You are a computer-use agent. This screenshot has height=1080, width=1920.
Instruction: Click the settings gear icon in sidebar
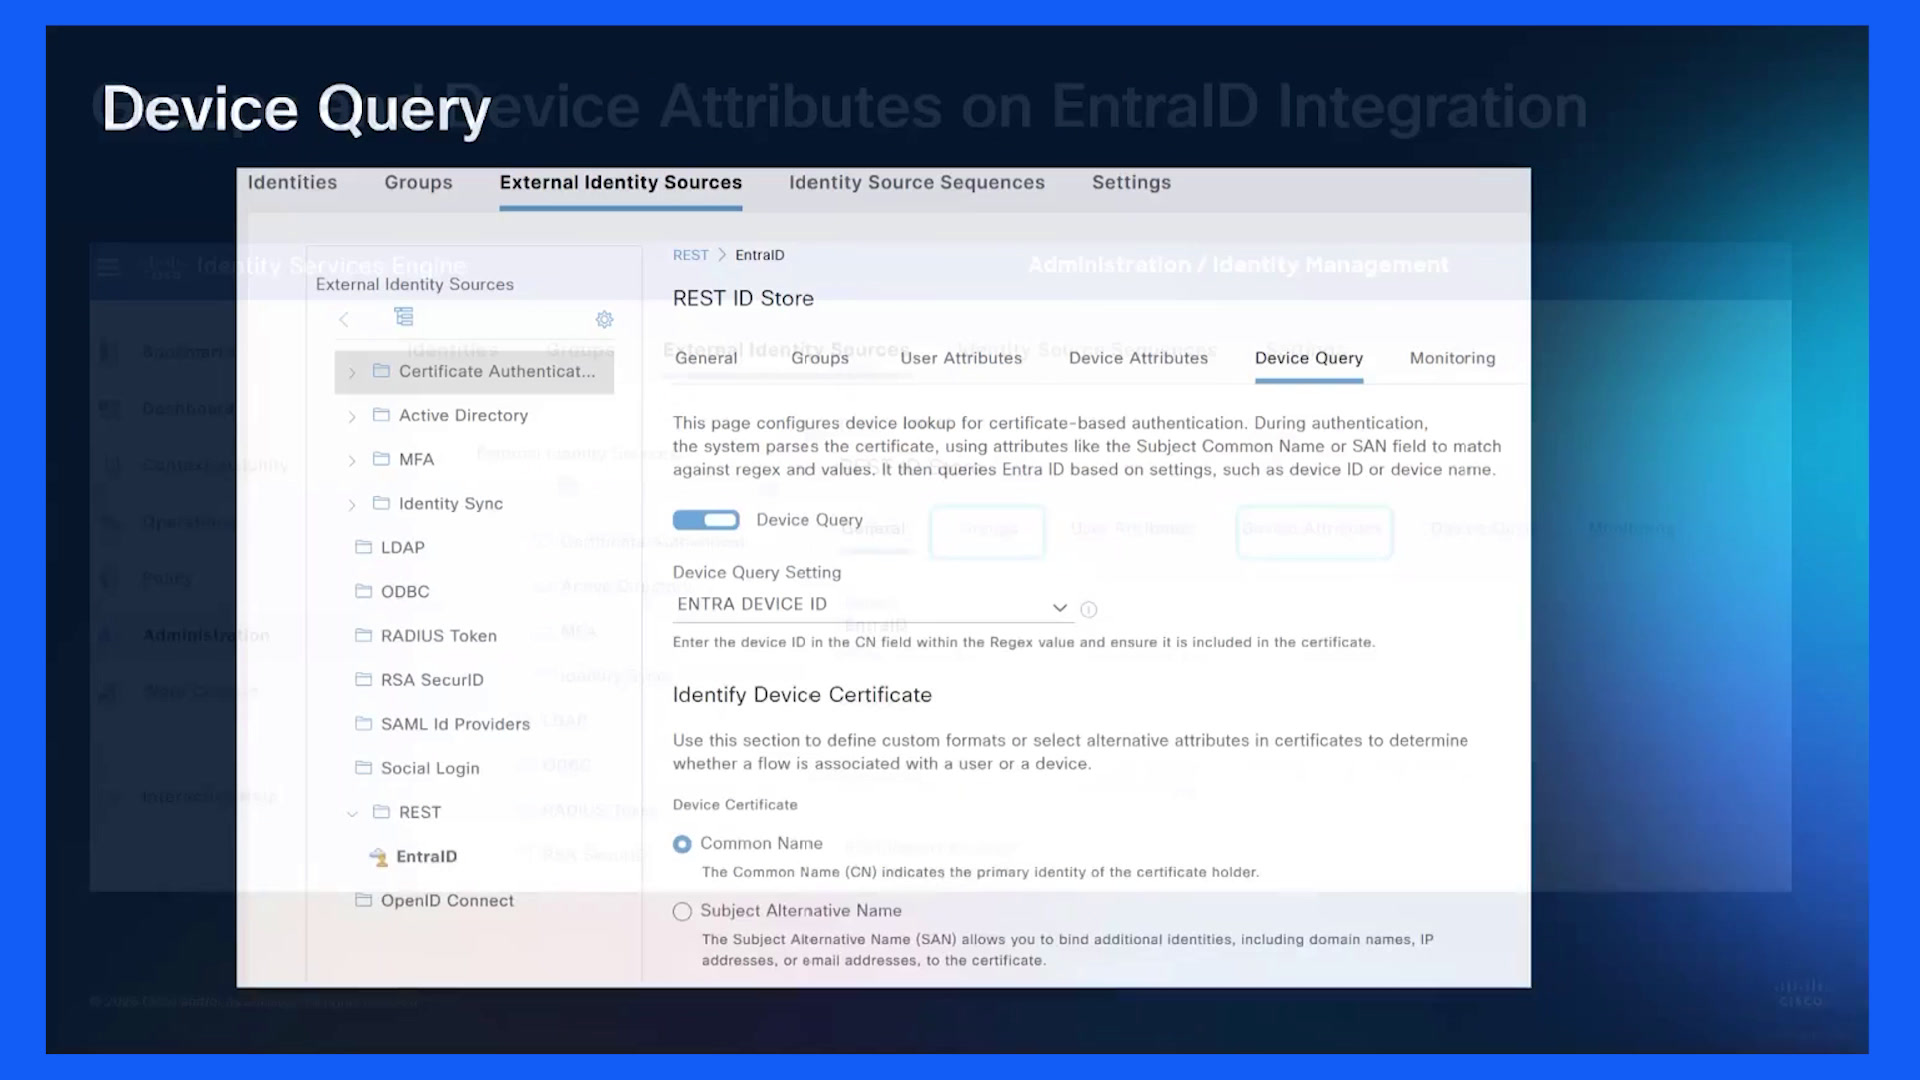click(x=604, y=320)
